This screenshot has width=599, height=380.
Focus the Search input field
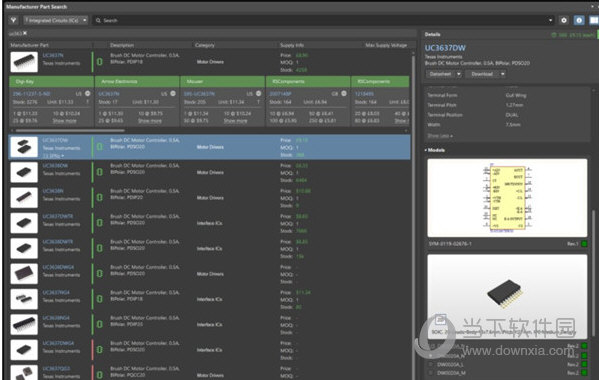321,20
